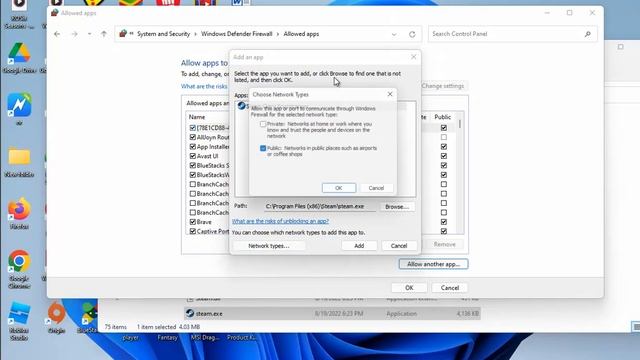Click the search magnifier icon
The image size is (640, 360).
(588, 34)
